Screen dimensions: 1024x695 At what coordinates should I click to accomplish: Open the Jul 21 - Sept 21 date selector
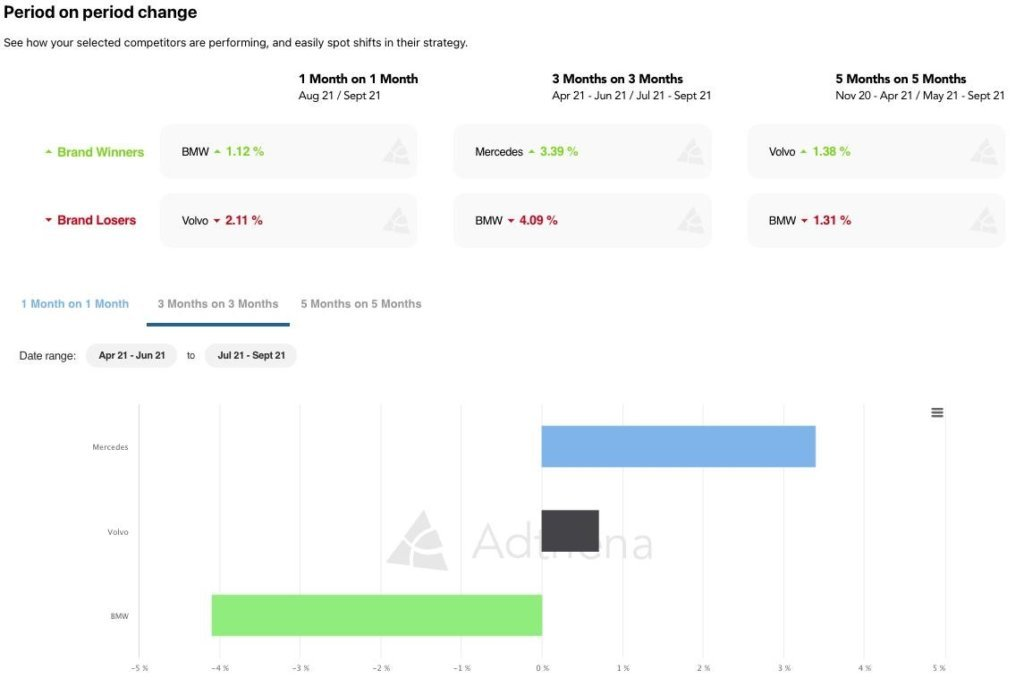click(250, 355)
